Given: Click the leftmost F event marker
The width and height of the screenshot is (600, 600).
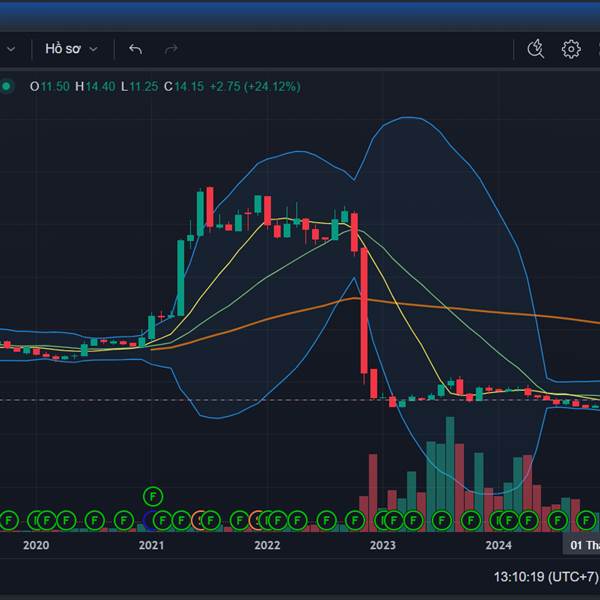Looking at the screenshot, I should tap(9, 520).
